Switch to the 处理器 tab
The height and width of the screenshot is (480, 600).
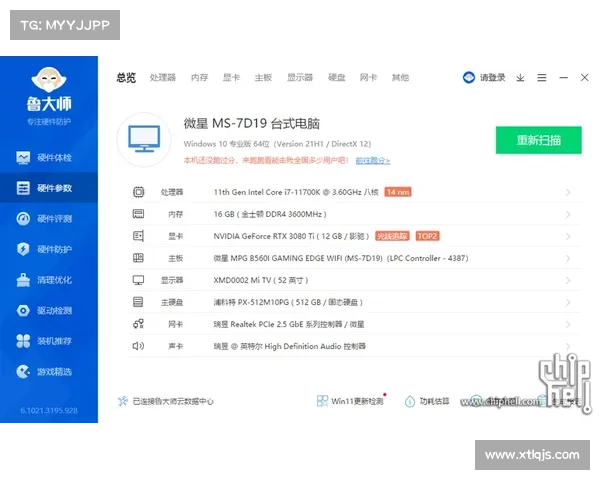pyautogui.click(x=163, y=78)
